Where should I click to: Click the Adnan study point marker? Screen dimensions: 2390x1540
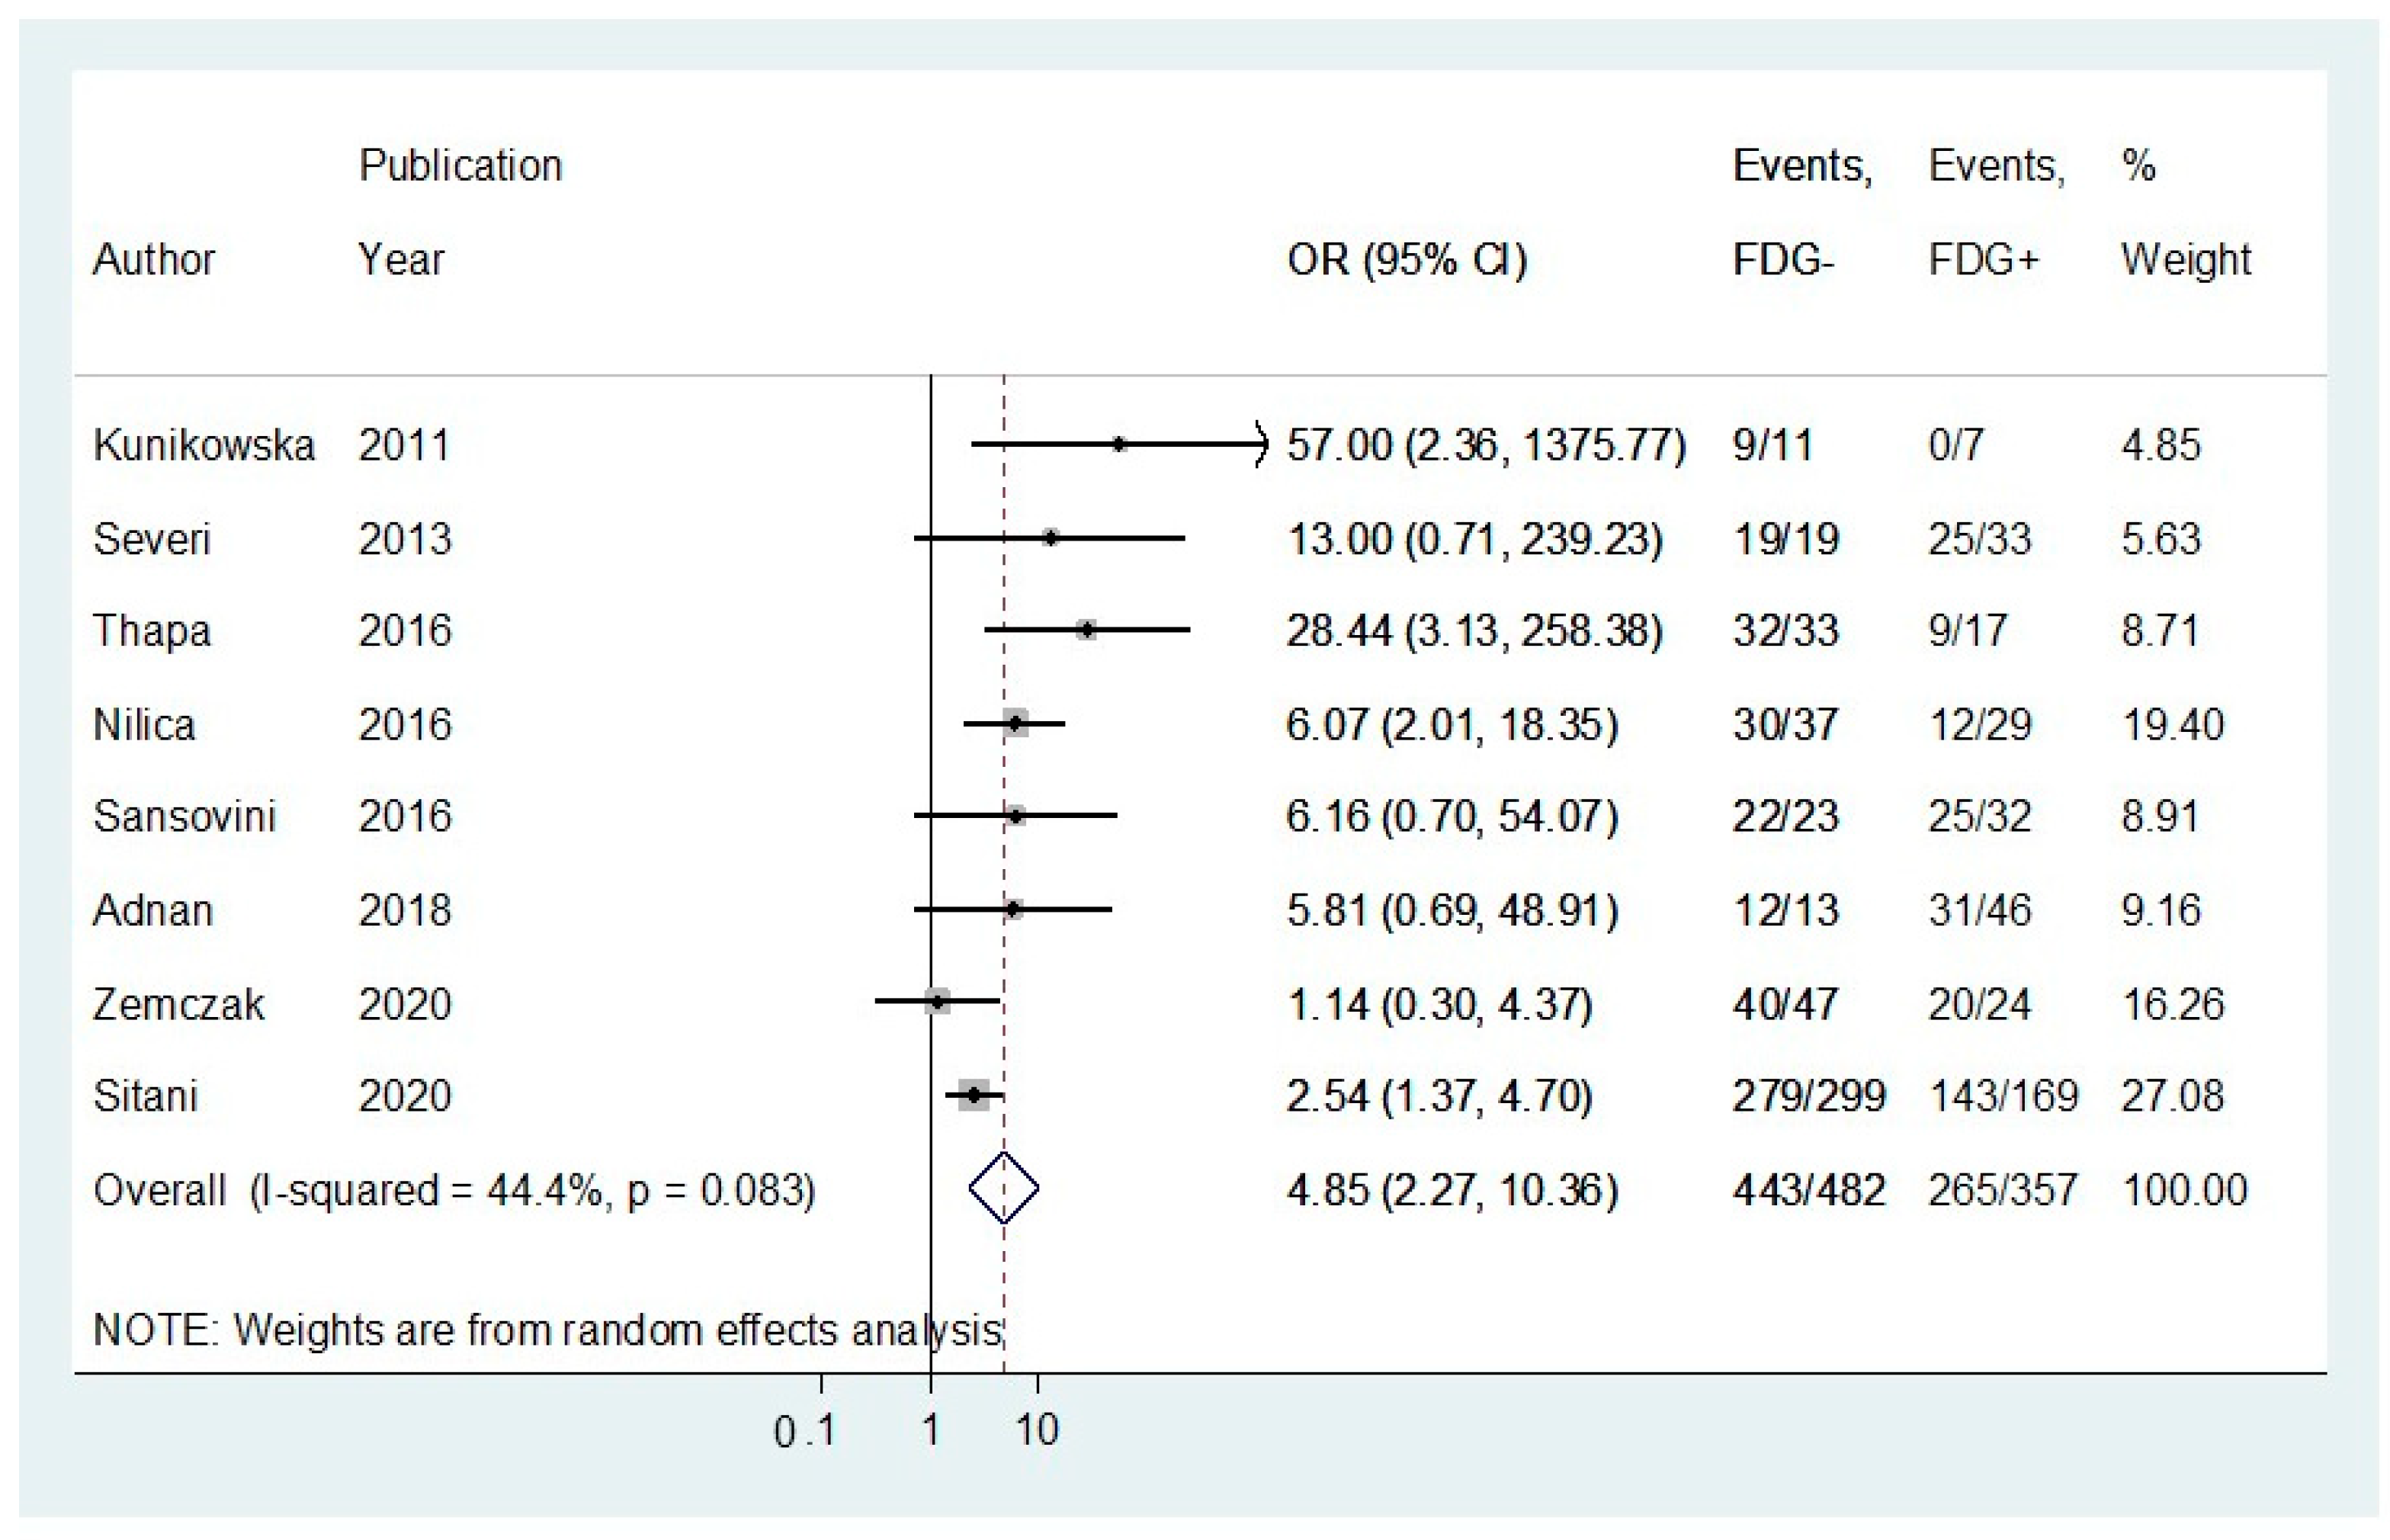[x=1013, y=909]
